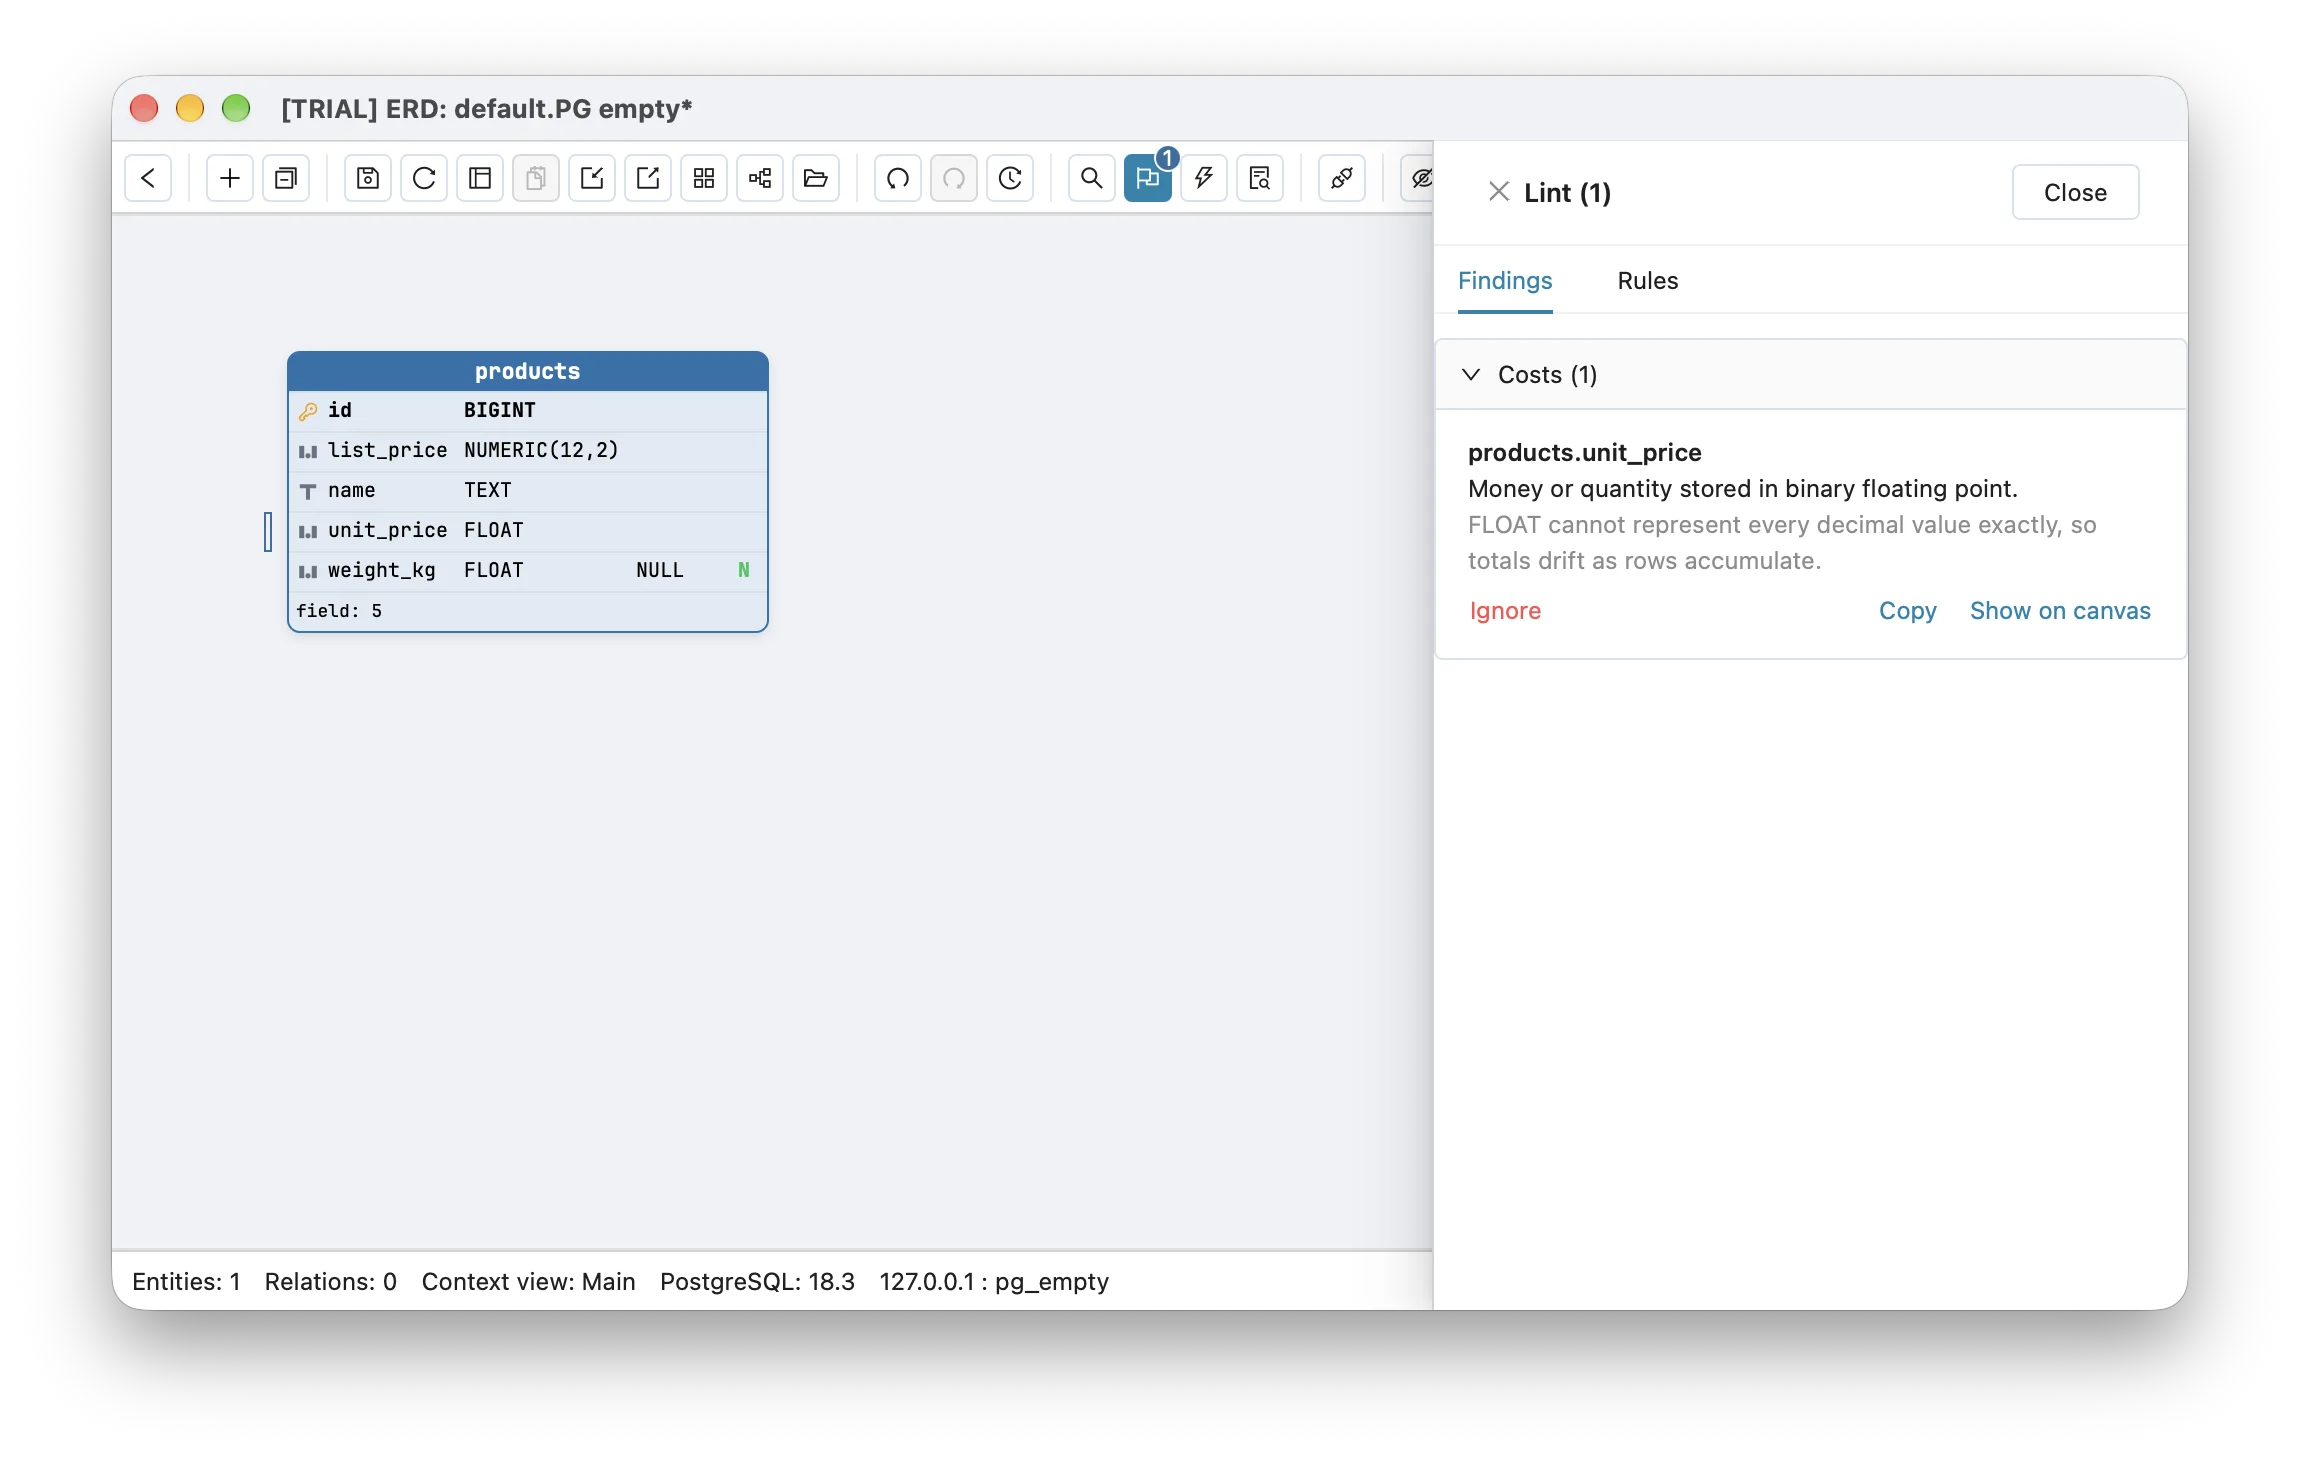The height and width of the screenshot is (1458, 2300).
Task: Click the numeric icon beside list_price
Action: point(308,451)
